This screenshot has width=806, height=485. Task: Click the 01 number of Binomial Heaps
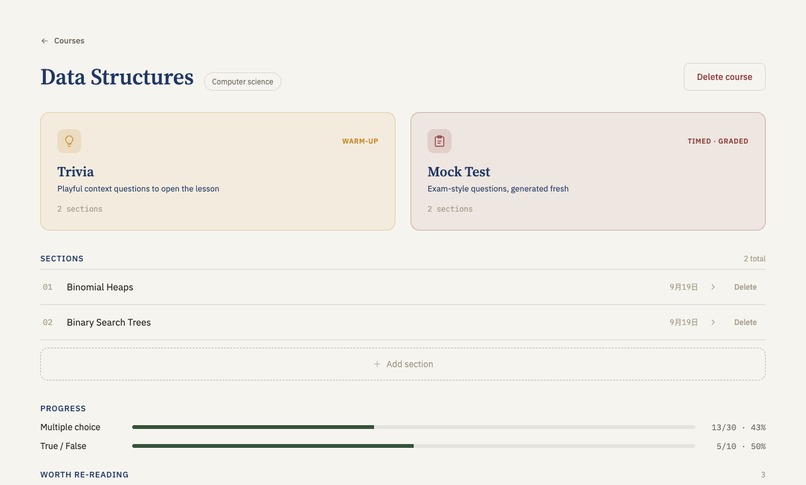click(x=47, y=287)
